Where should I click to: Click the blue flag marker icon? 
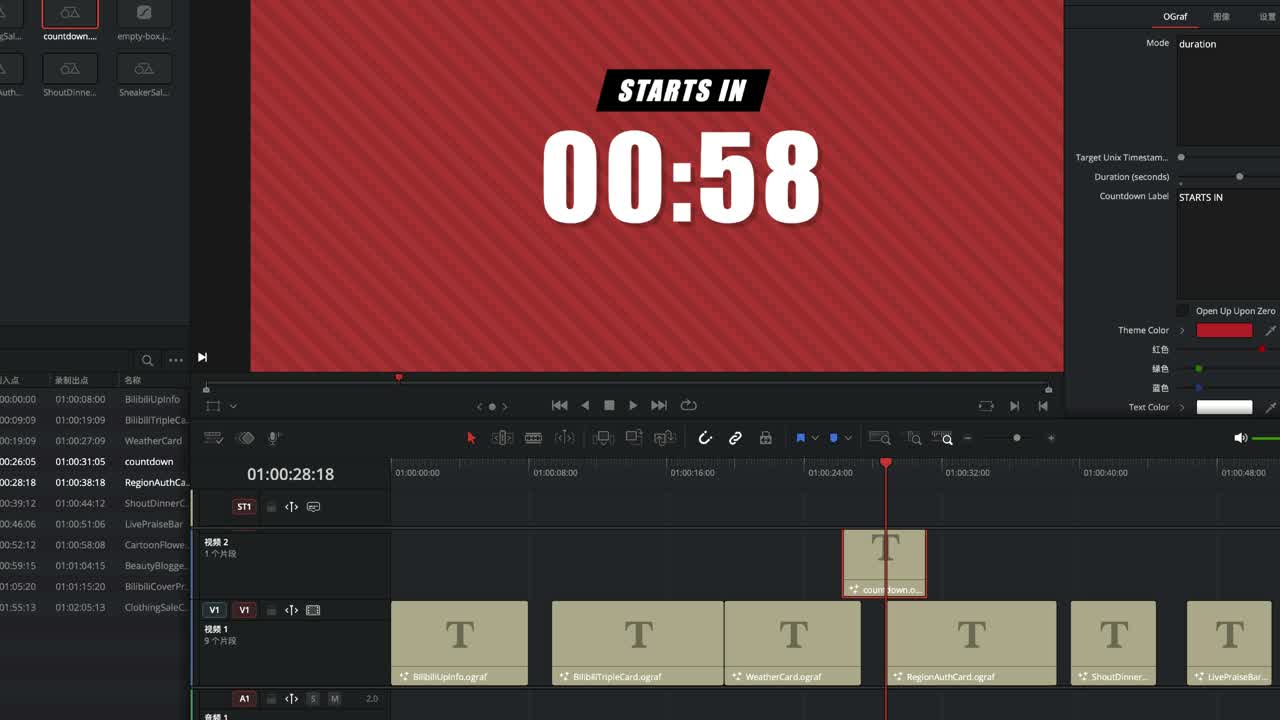click(x=800, y=438)
